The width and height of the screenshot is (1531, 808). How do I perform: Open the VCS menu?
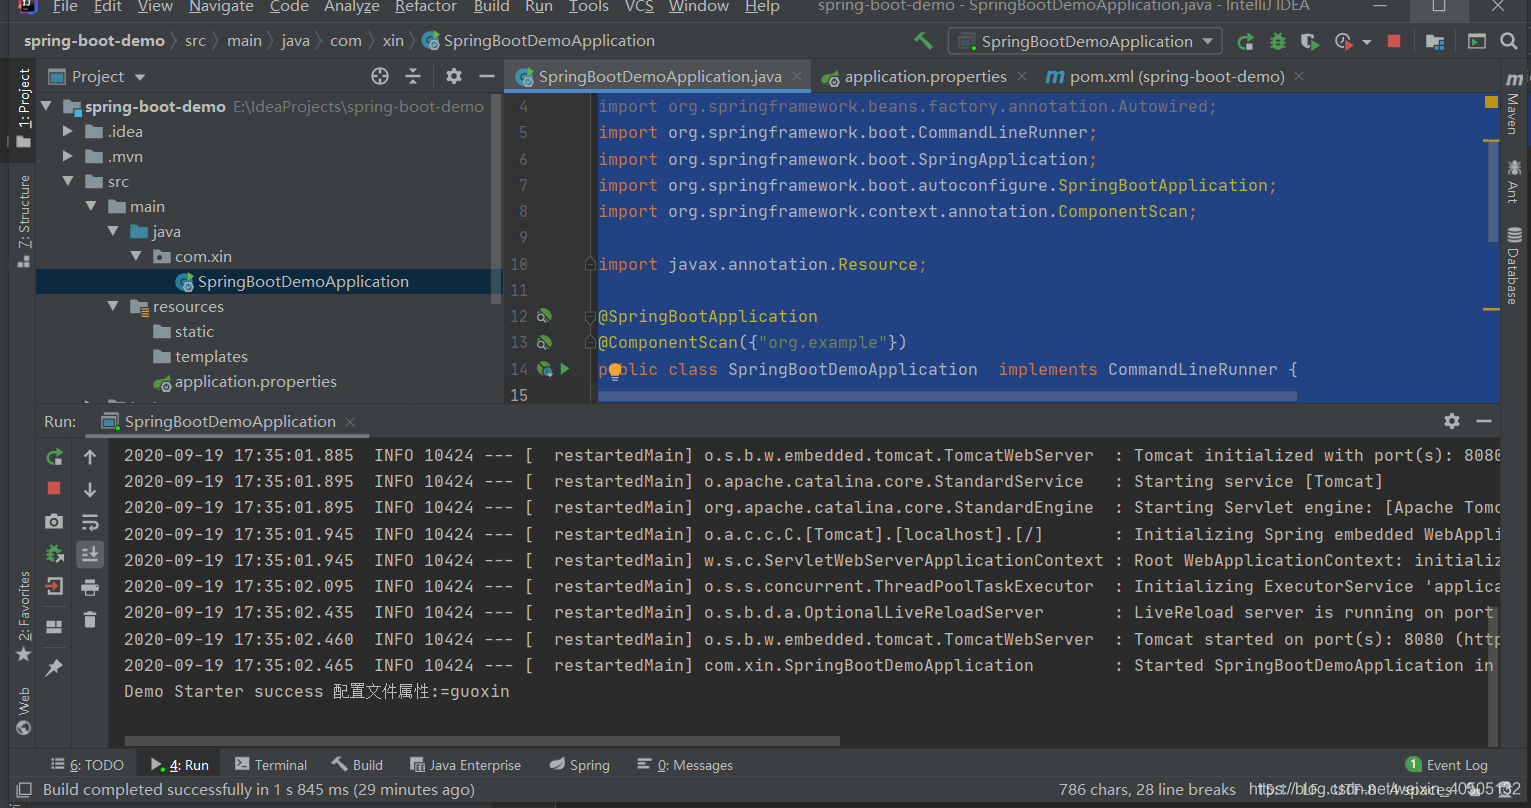639,7
